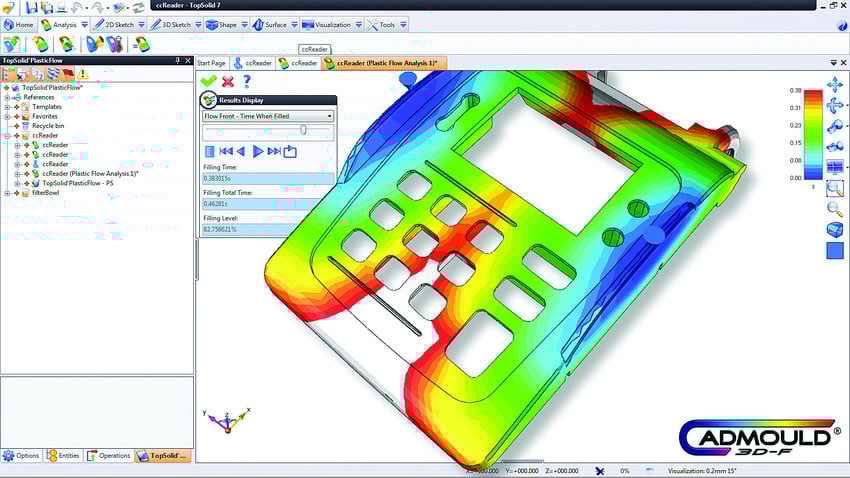
Task: Click the Save icon in quick access bar
Action: [32, 7]
